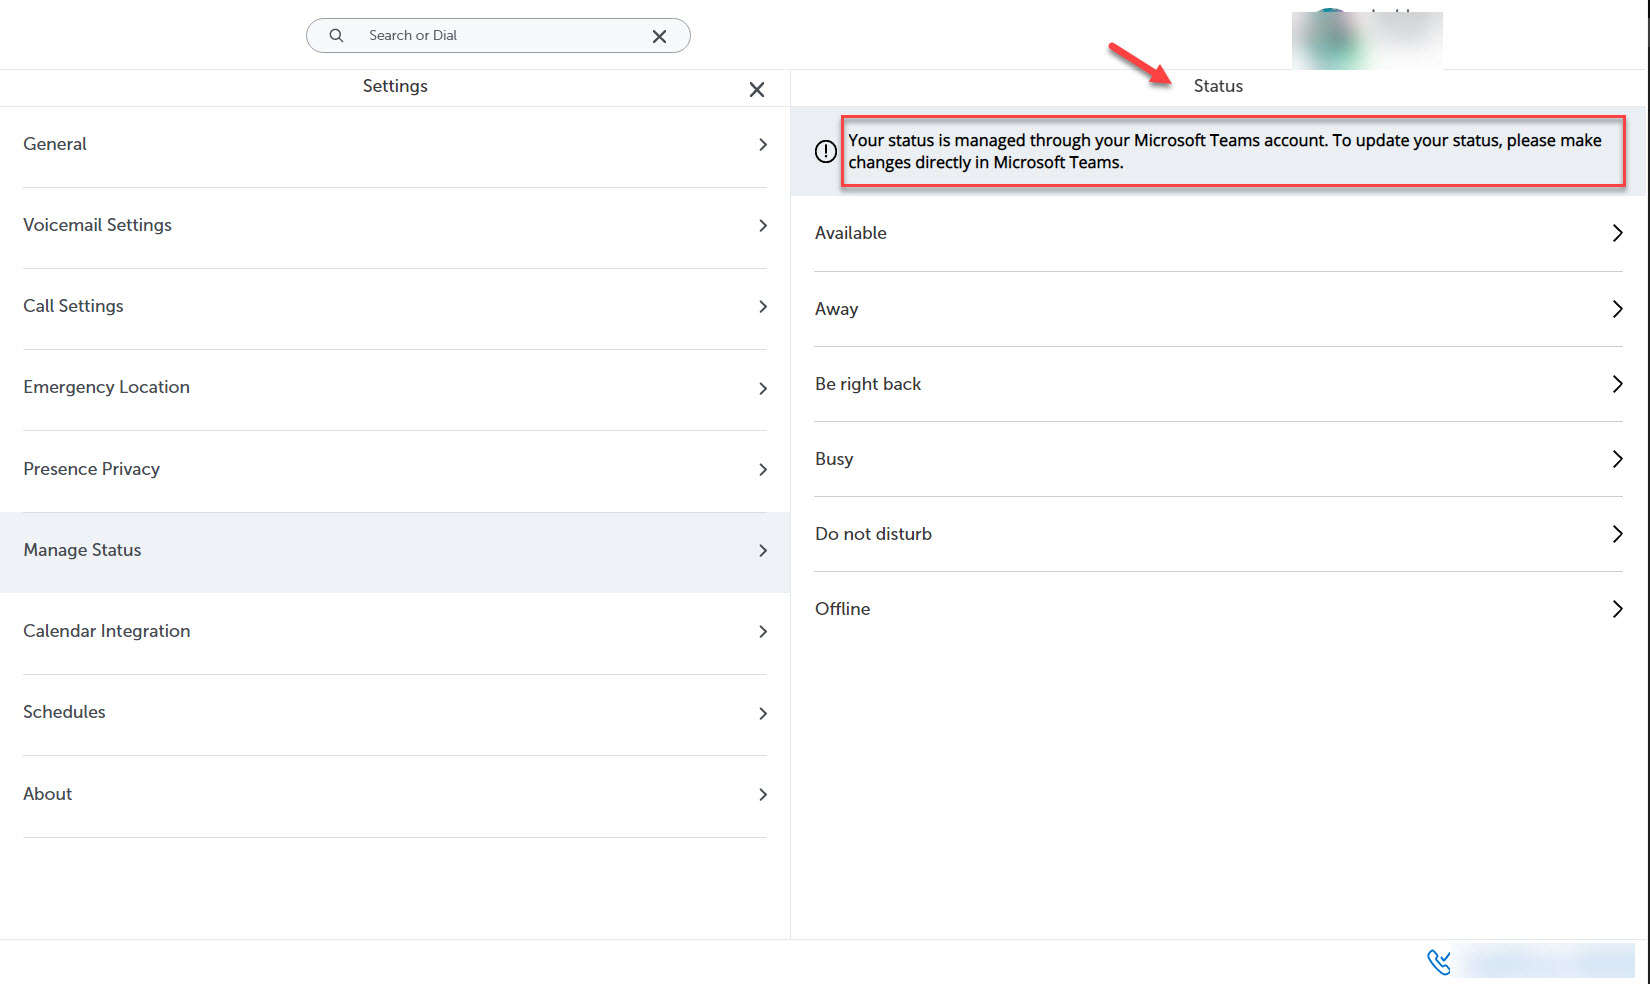Expand Calendar Integration chevron
This screenshot has height=984, width=1650.
pos(762,632)
